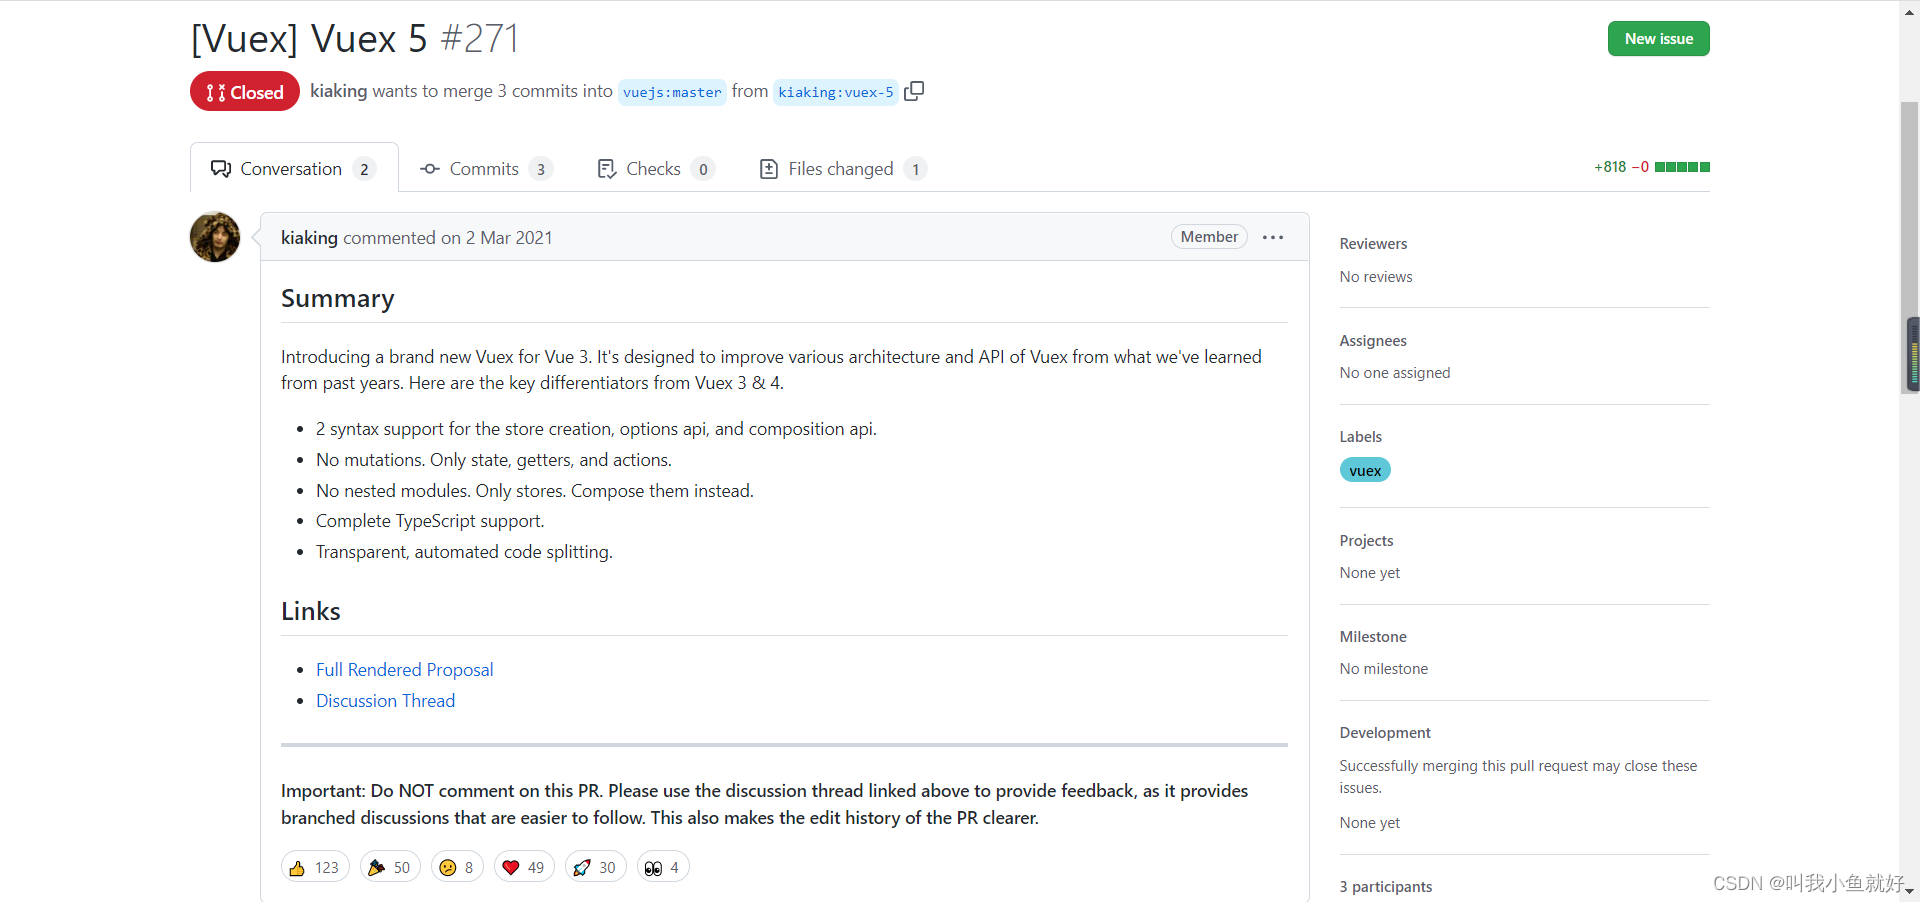This screenshot has width=1920, height=902.
Task: Click the 'No one assigned' text
Action: point(1395,373)
